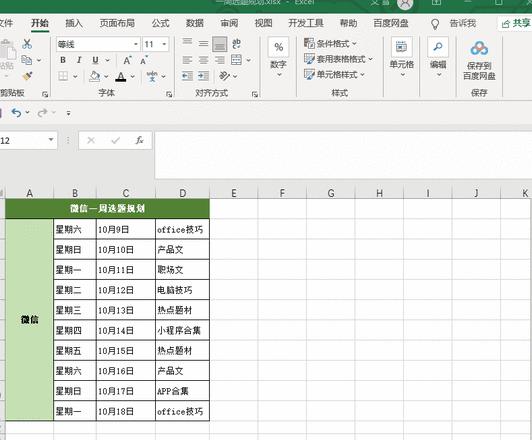Click the formula bar Cancel X icon
The width and height of the screenshot is (532, 440).
[x=91, y=140]
